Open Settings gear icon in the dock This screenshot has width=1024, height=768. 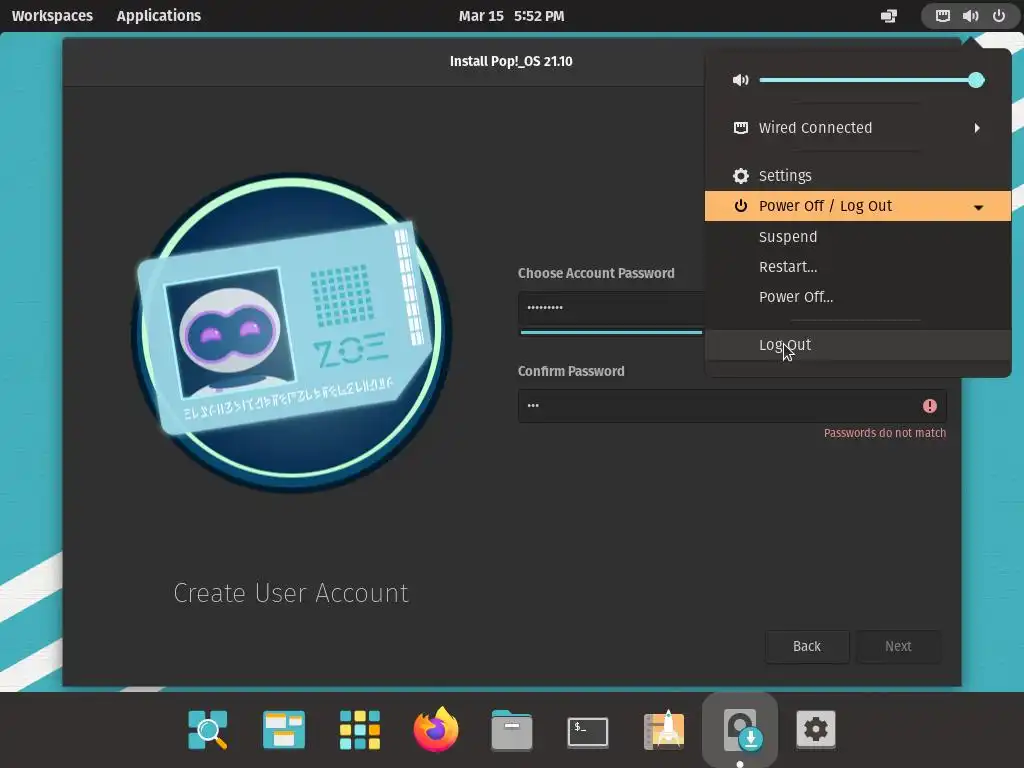[x=816, y=729]
